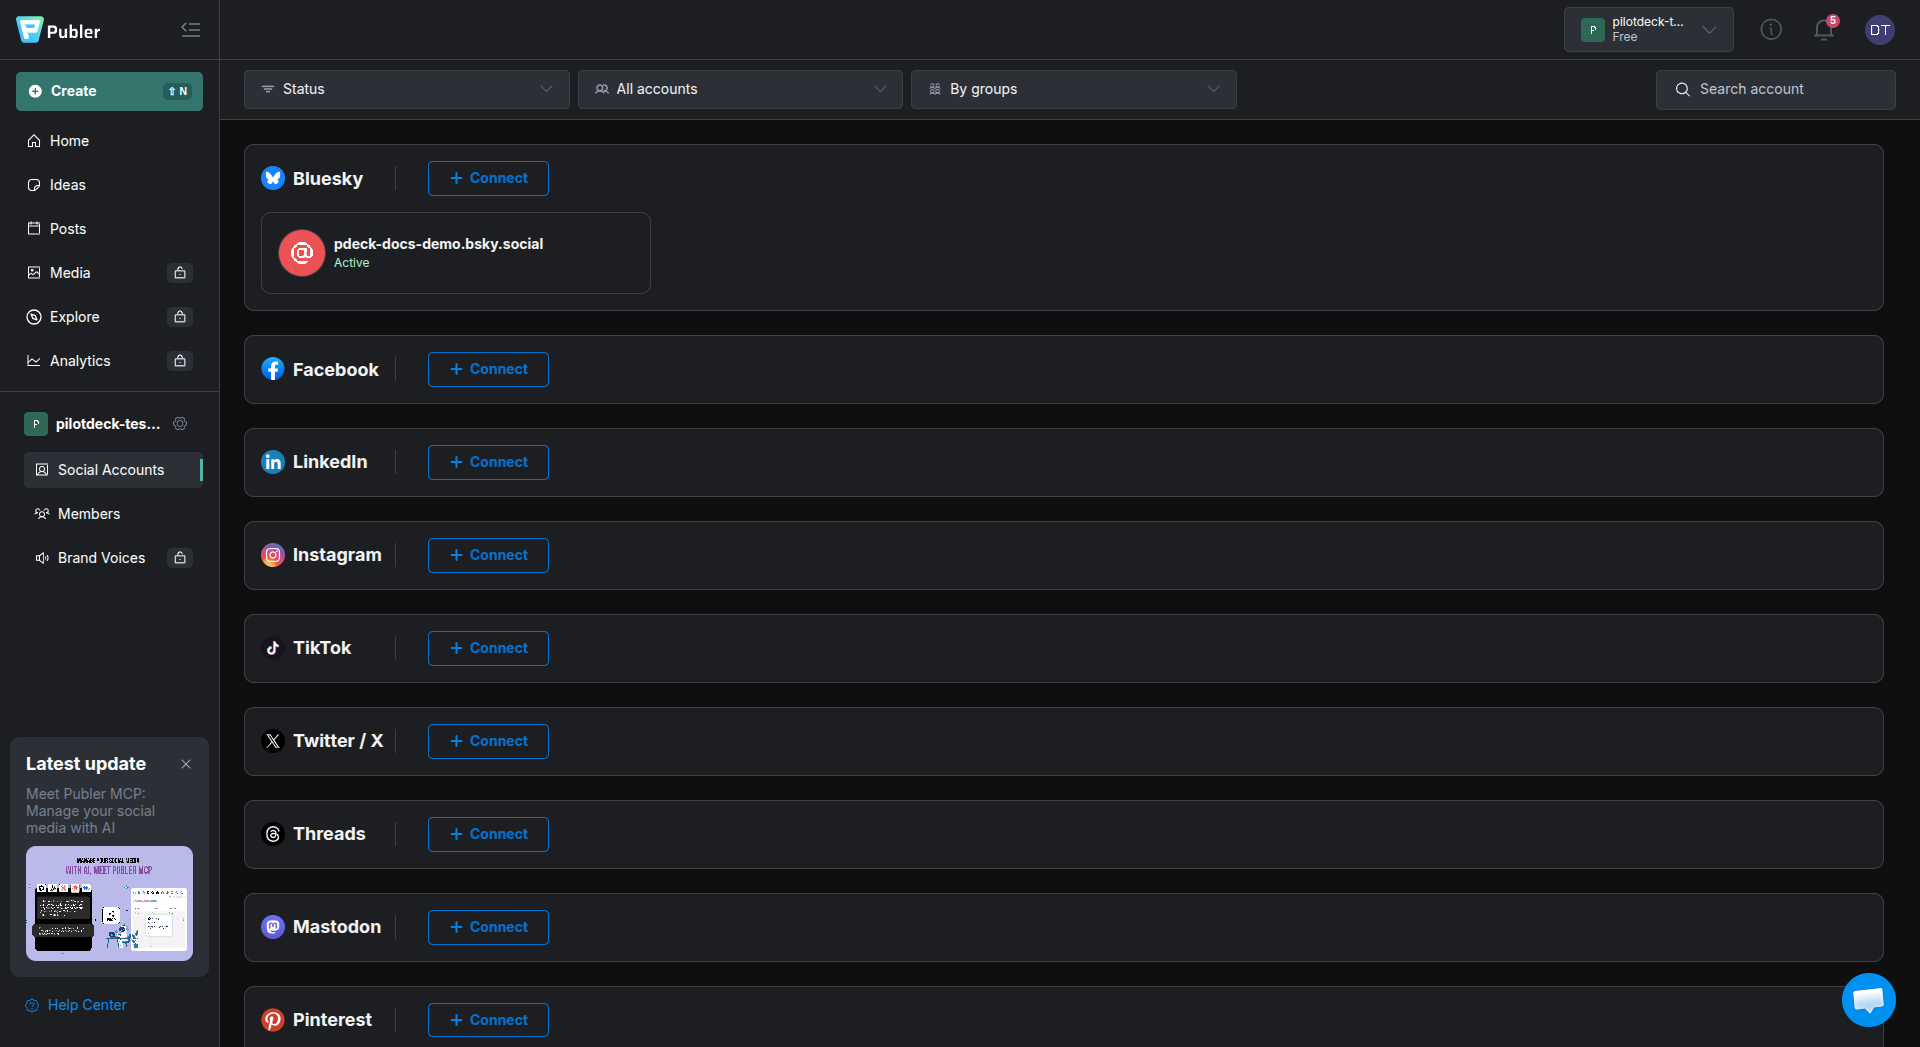Open the All accounts dropdown
1920x1047 pixels.
[740, 89]
